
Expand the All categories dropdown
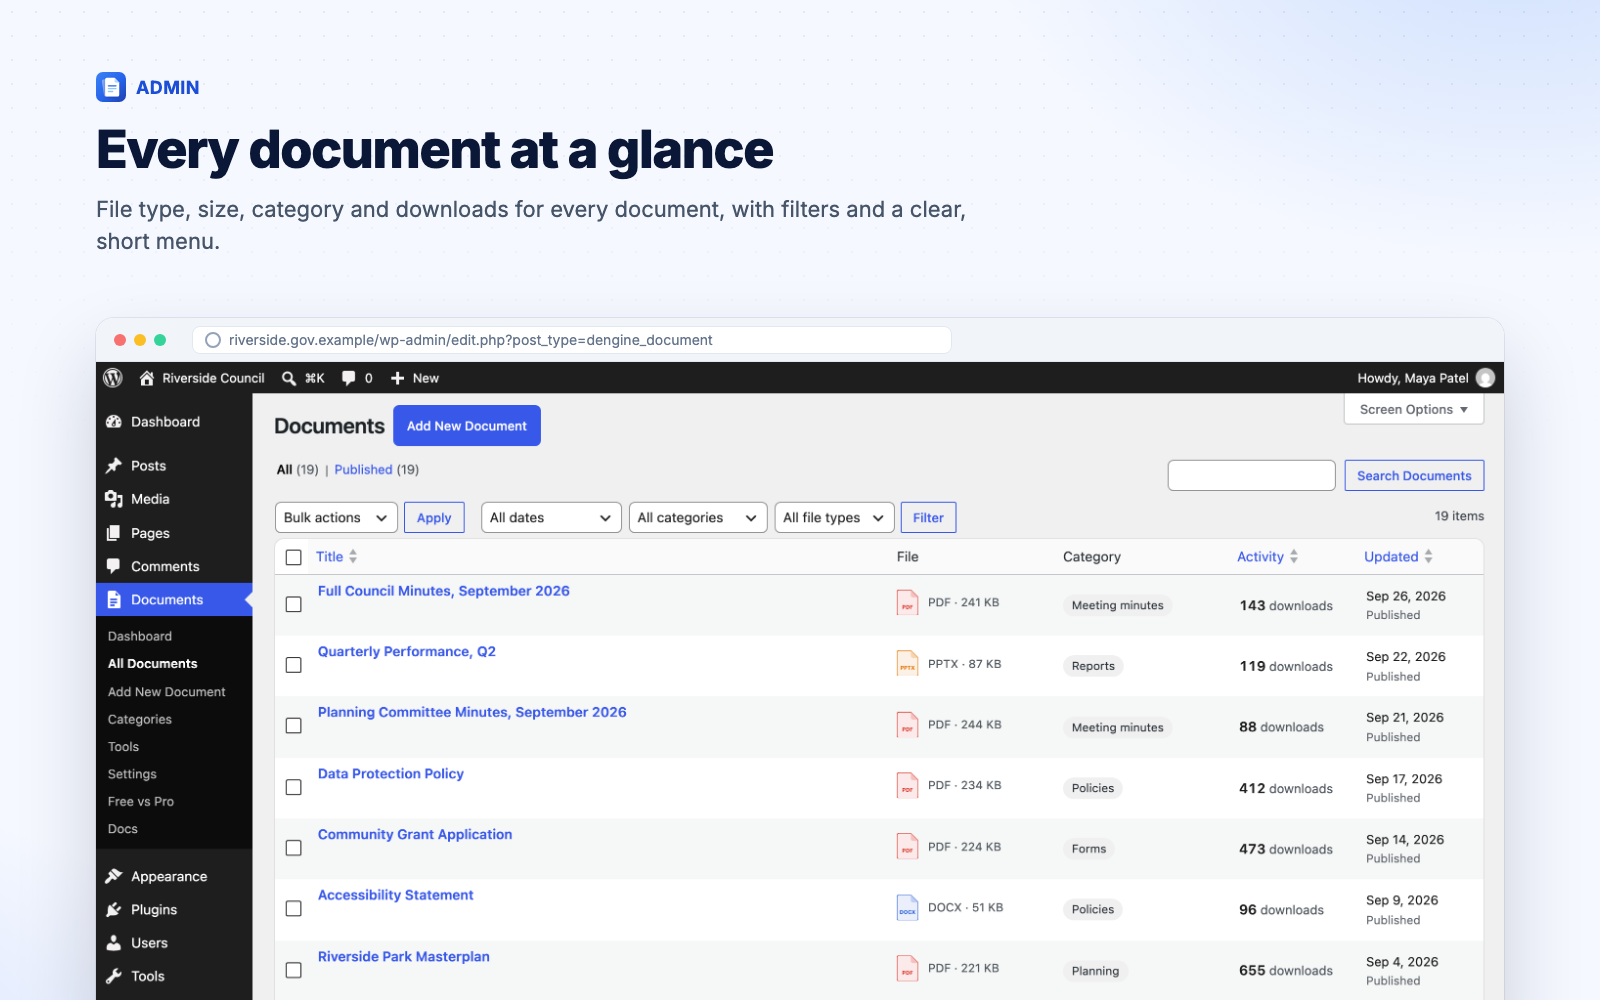698,518
